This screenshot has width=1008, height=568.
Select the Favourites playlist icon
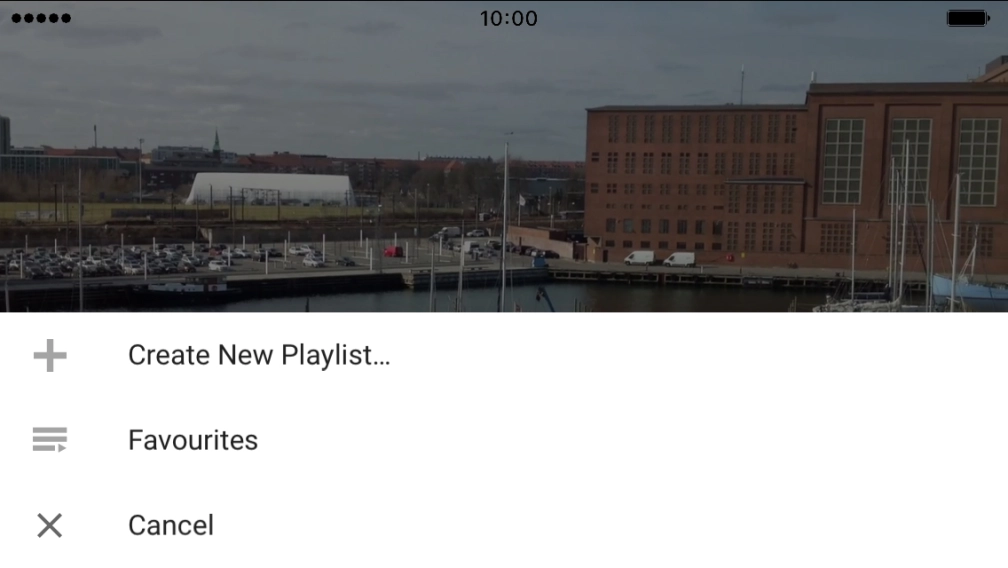point(50,439)
